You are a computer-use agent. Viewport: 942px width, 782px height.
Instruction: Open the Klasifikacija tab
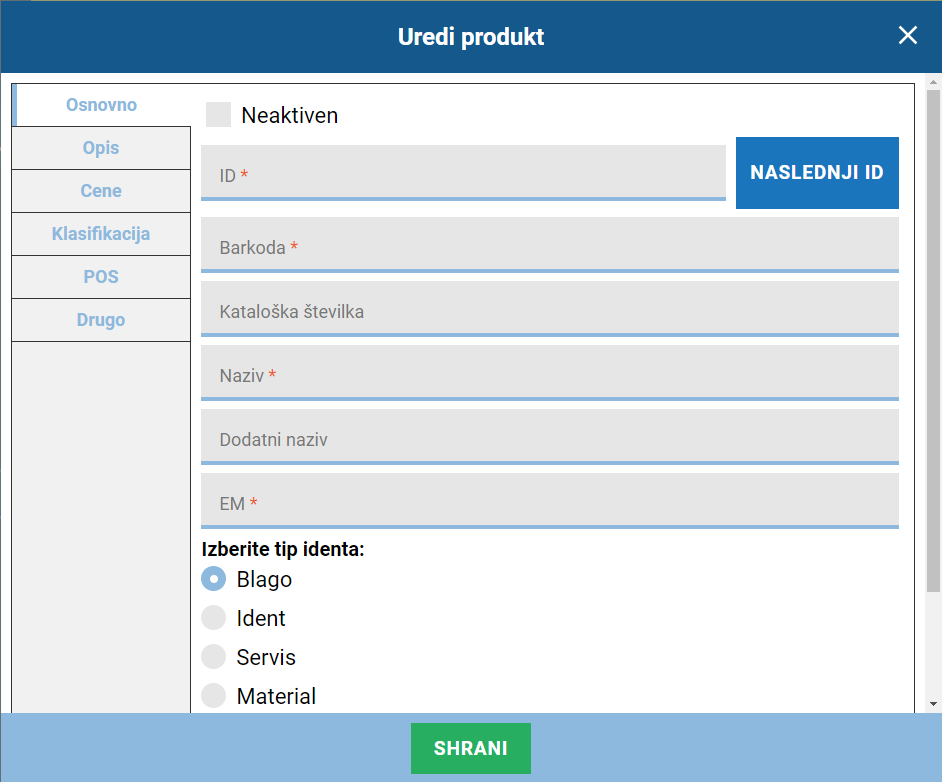point(101,234)
